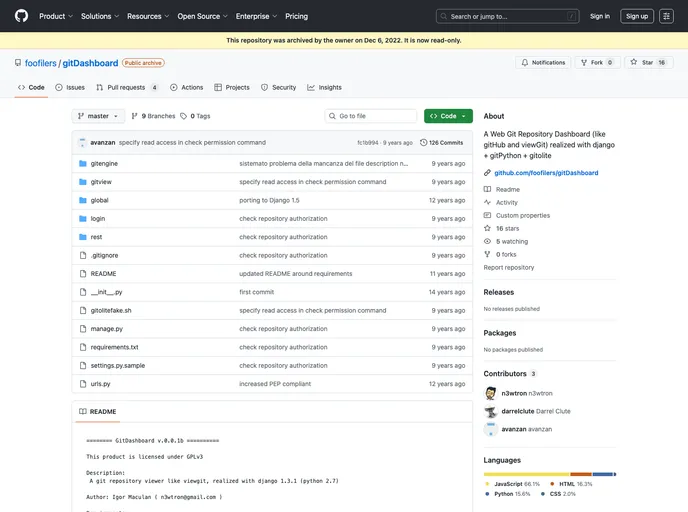Click the orange HTML segment of language bar
Viewport: 688px width, 512px height.
pos(581,474)
